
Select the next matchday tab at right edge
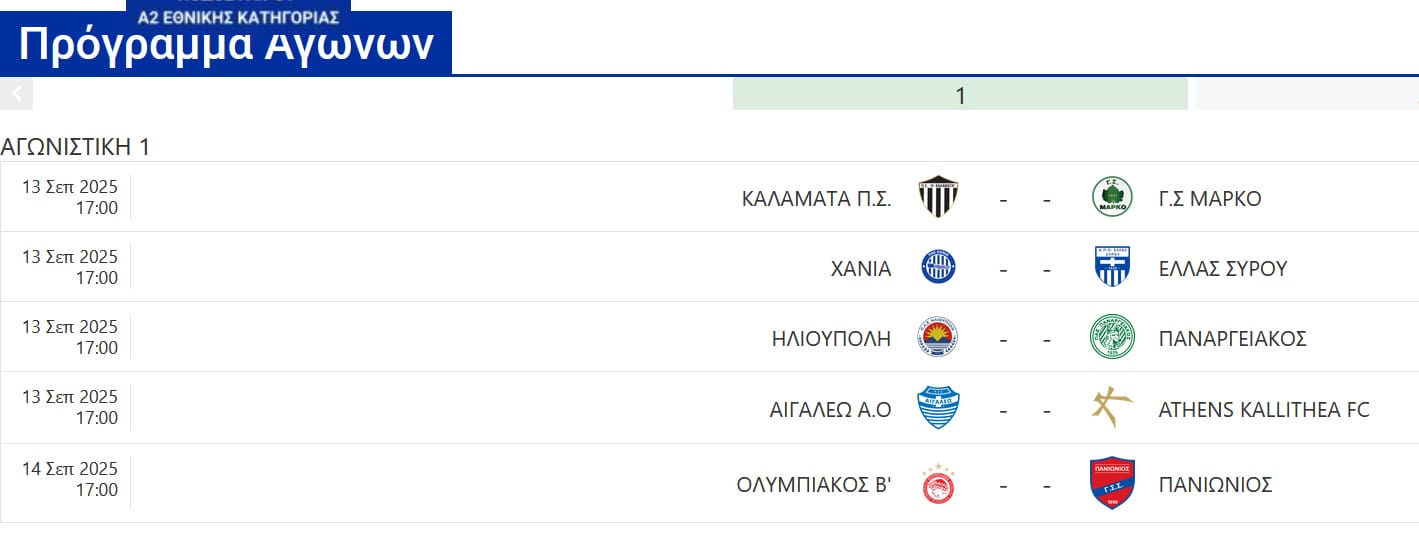(x=1306, y=95)
